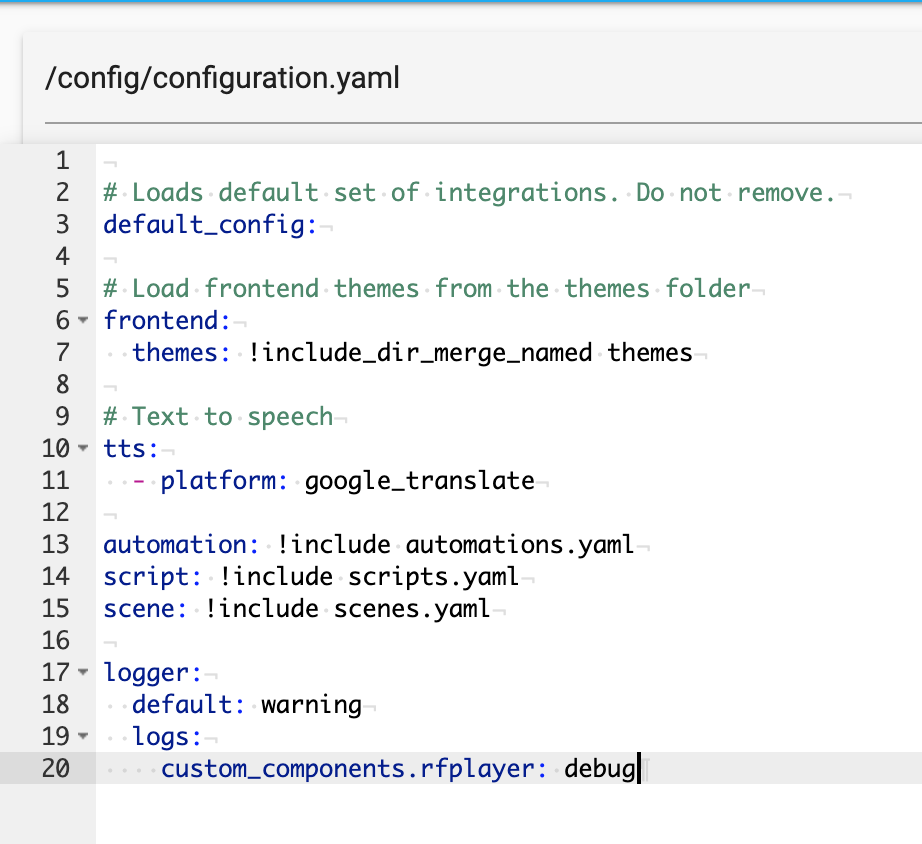Place cursor after default_config: key
This screenshot has width=922, height=844.
pyautogui.click(x=318, y=225)
